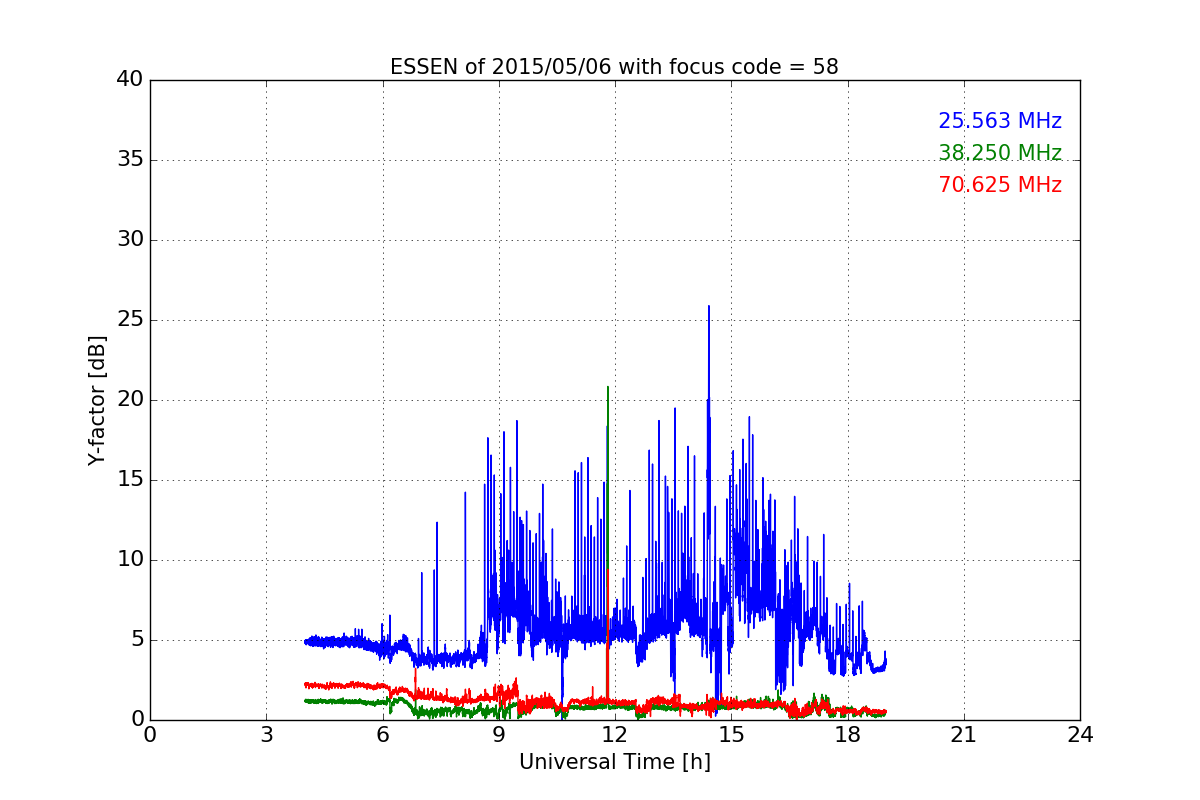Select the green 38.250 MHz legend label

pyautogui.click(x=1000, y=153)
